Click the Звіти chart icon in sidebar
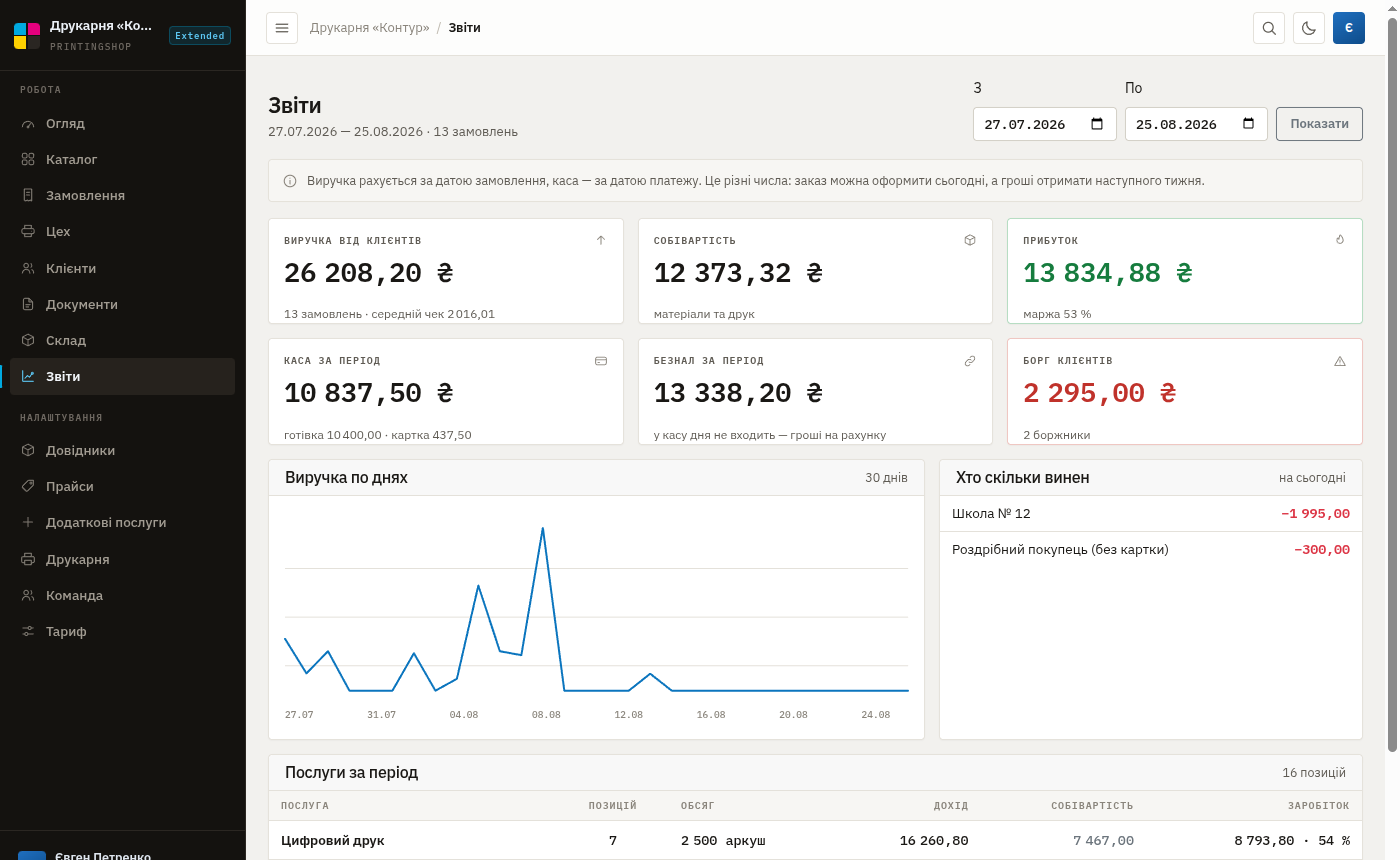The image size is (1400, 860). 28,377
